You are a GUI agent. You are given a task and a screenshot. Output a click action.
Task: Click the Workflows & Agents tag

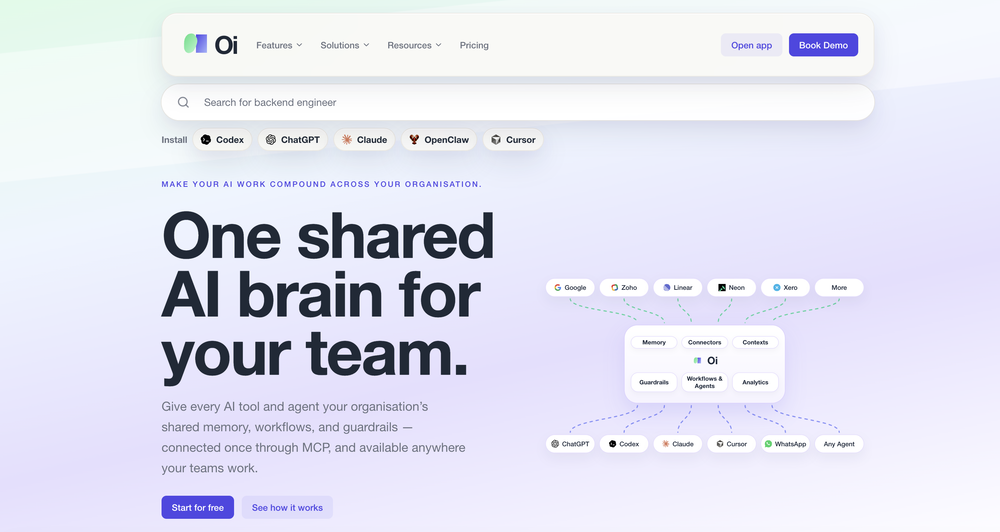pos(705,382)
